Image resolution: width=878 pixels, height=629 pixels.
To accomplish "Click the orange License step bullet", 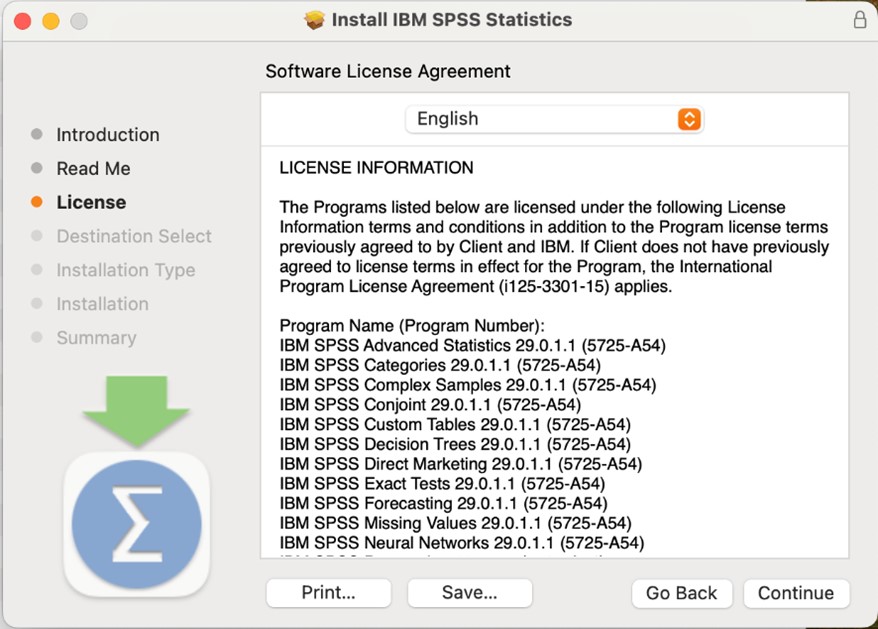I will (37, 202).
